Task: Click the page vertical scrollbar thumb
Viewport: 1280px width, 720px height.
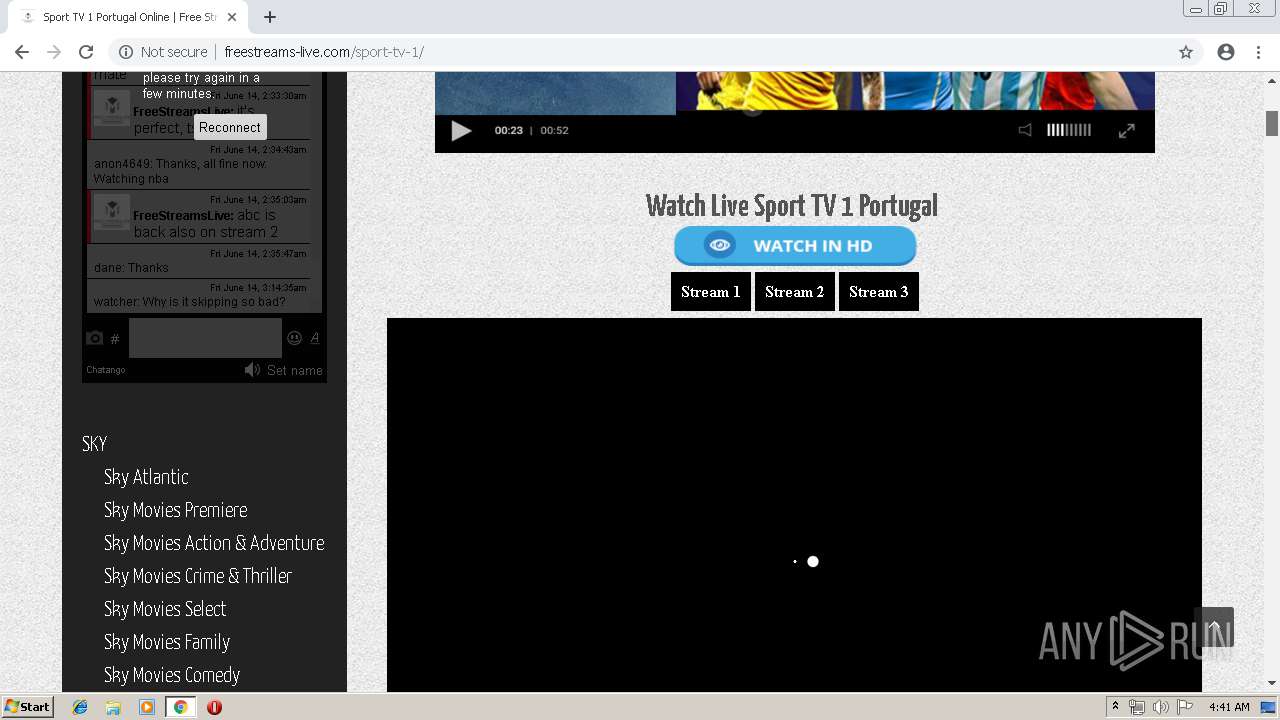Action: point(1272,123)
